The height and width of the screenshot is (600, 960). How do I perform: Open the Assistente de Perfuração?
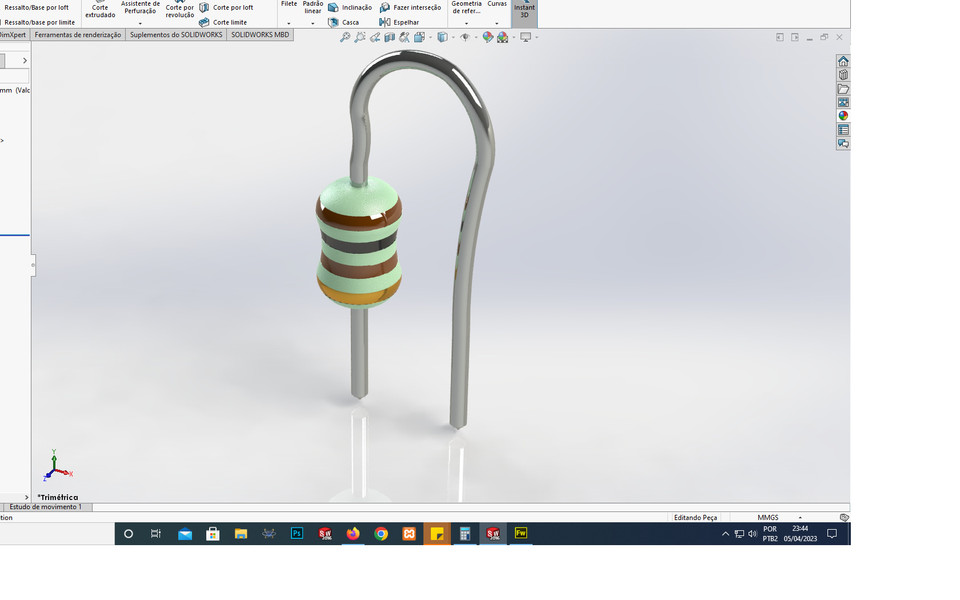pyautogui.click(x=140, y=8)
